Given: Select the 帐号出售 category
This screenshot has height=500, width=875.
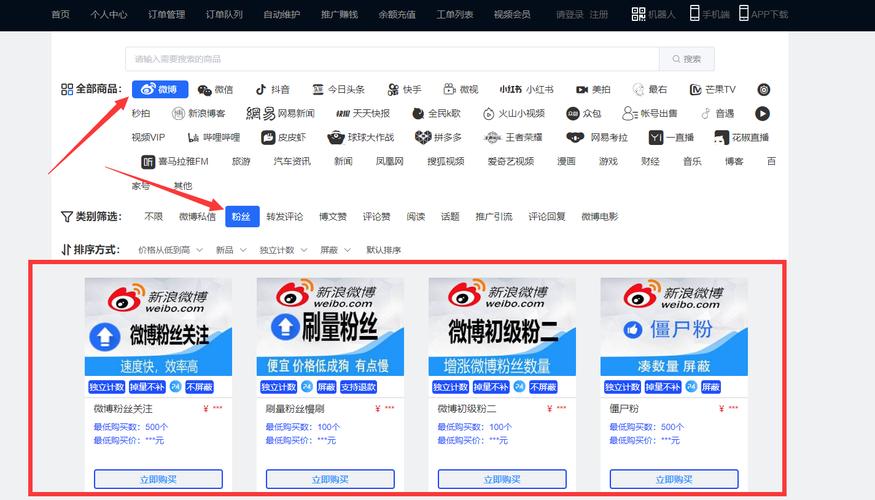Looking at the screenshot, I should (650, 113).
